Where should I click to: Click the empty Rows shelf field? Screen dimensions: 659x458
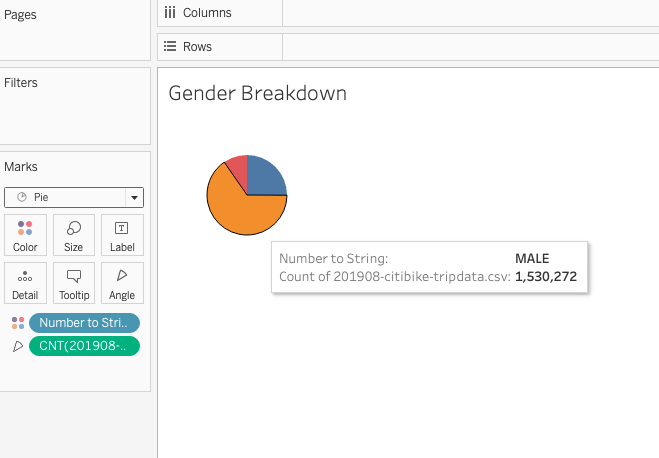pyautogui.click(x=471, y=47)
